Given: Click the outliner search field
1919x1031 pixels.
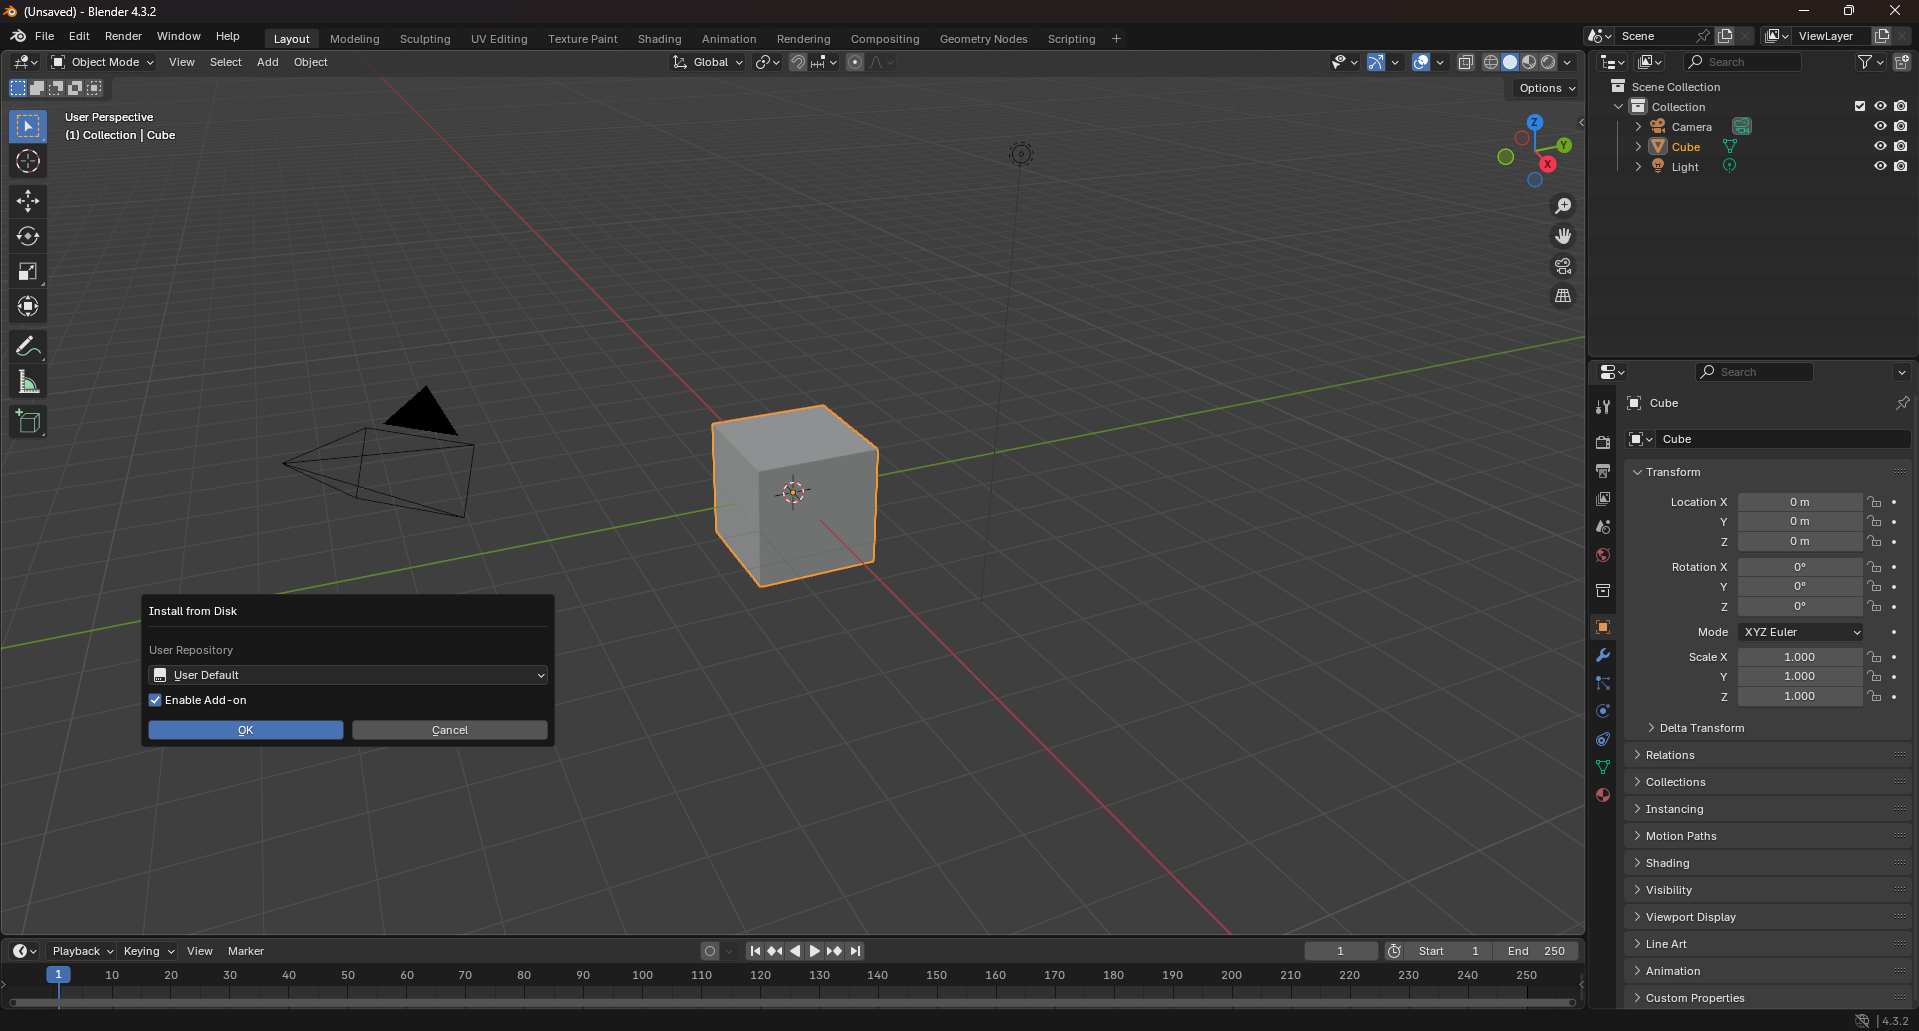Looking at the screenshot, I should point(1743,62).
